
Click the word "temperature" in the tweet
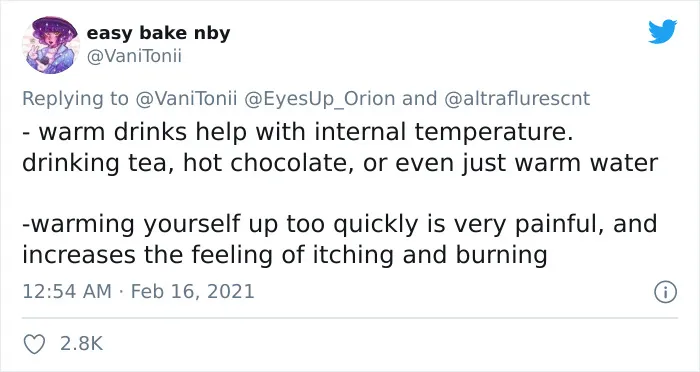point(494,133)
